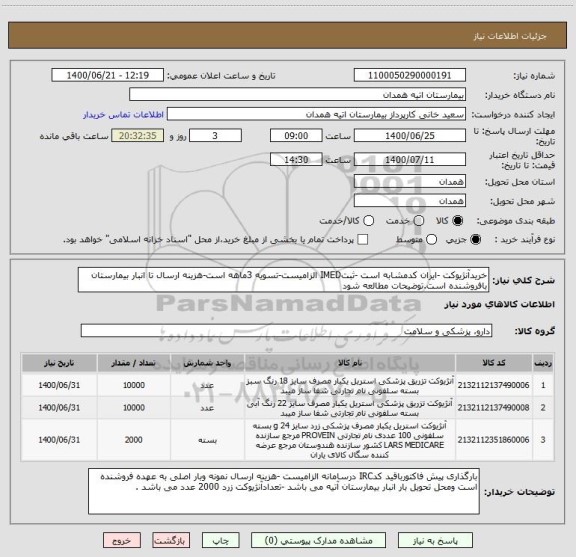Image resolution: width=576 pixels, height=557 pixels.
Task: Click the کد کالا column header
Action: (x=494, y=363)
